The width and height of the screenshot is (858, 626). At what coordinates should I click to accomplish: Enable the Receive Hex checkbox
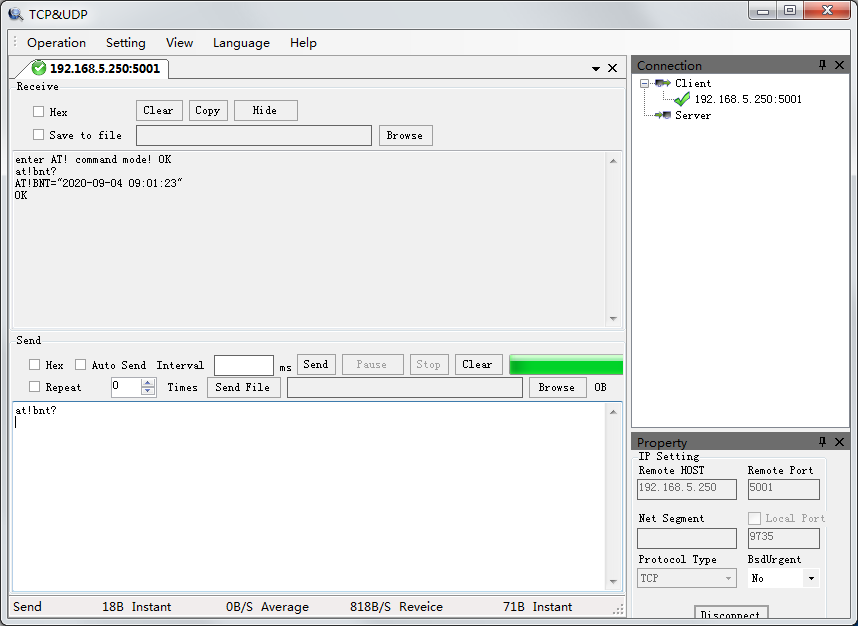click(x=39, y=112)
